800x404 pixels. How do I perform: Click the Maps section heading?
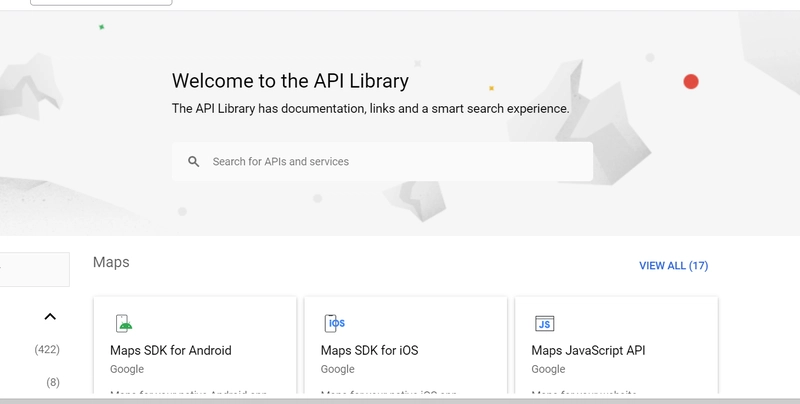click(x=111, y=262)
